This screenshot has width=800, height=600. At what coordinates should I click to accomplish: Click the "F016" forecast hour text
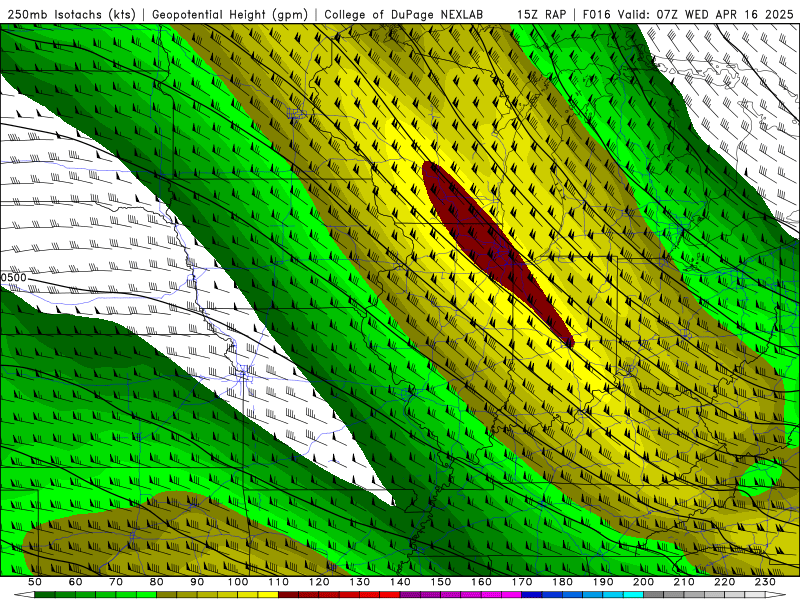(x=596, y=14)
